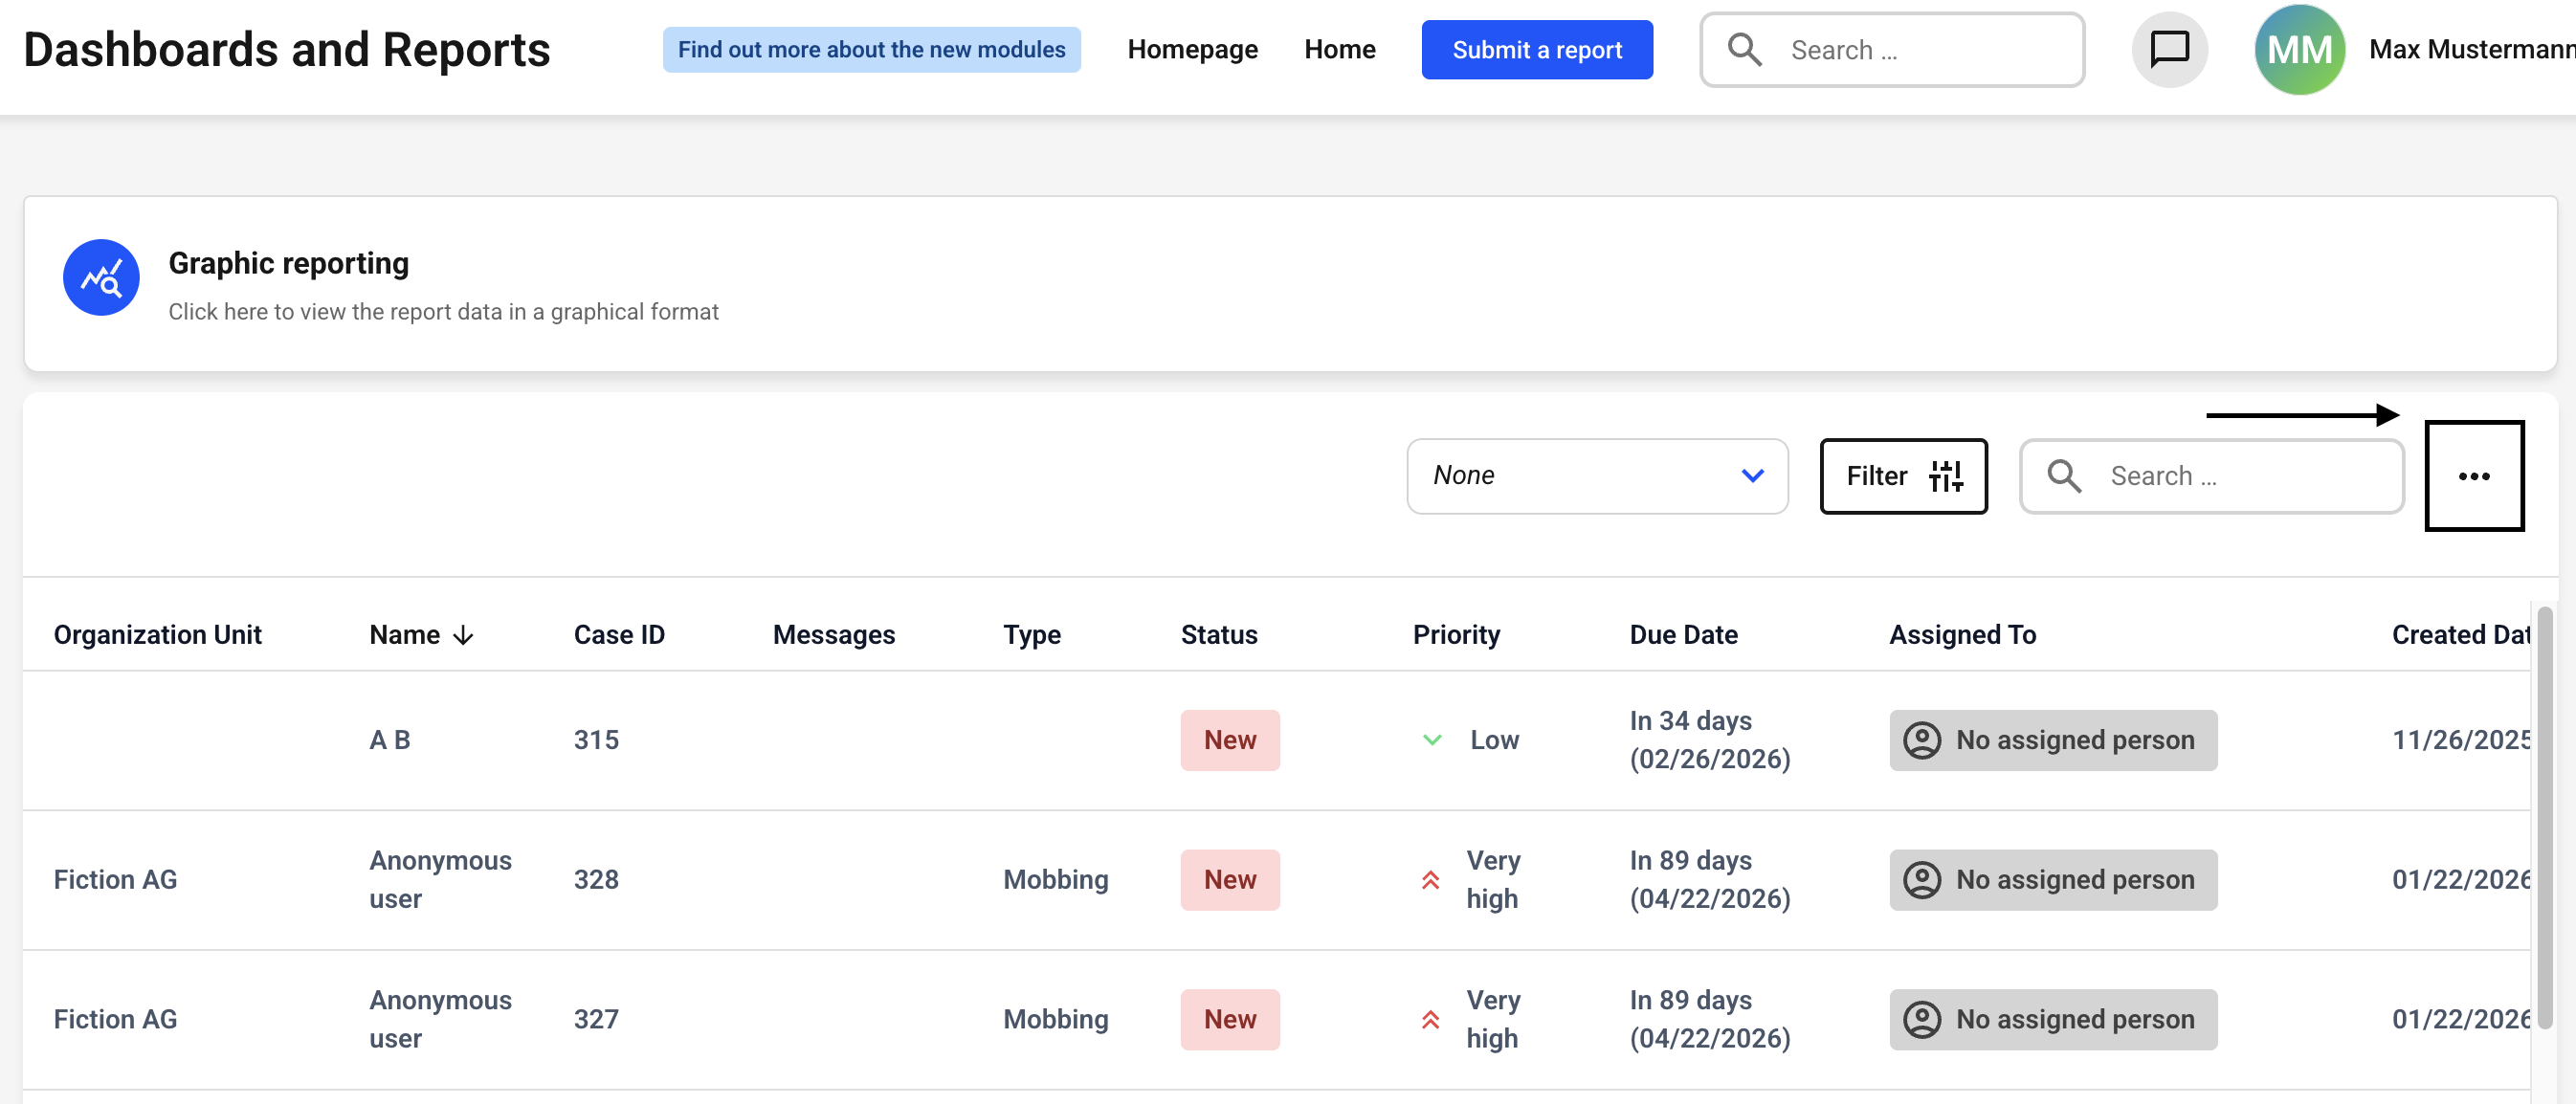Open the Graphic reporting chart icon
This screenshot has height=1104, width=2576.
click(x=101, y=278)
